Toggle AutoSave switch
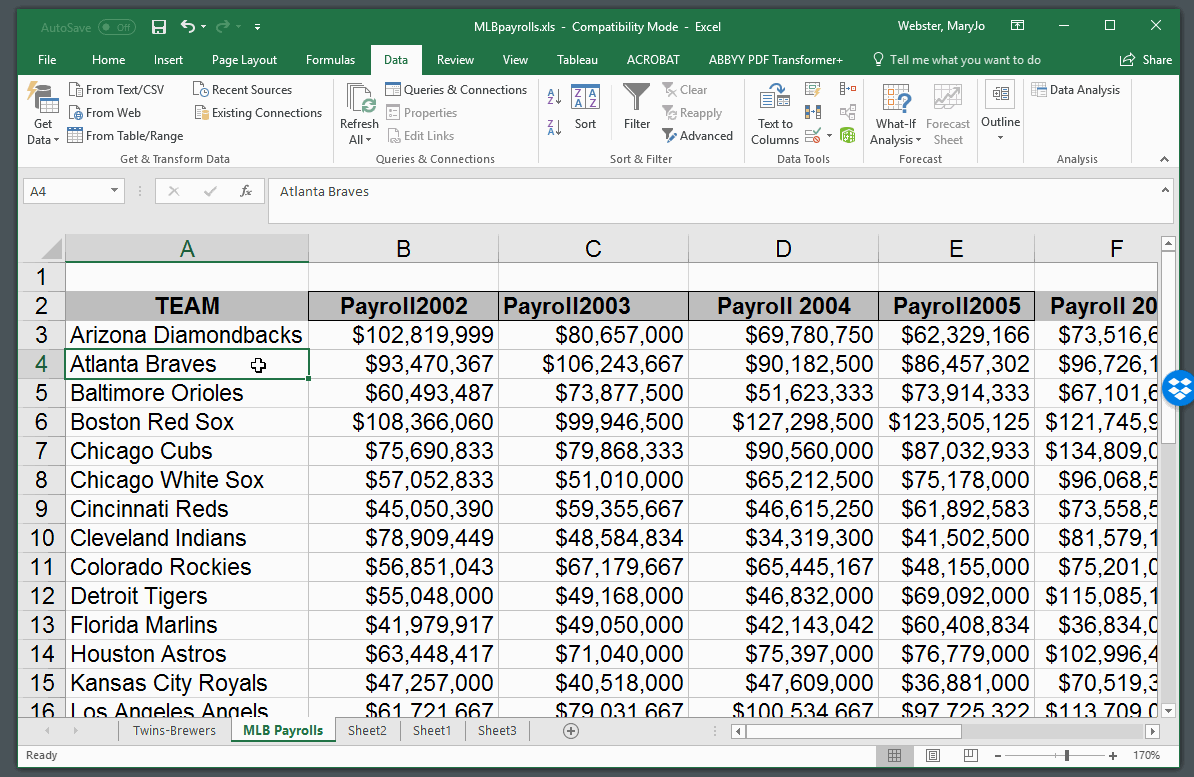 pos(117,27)
